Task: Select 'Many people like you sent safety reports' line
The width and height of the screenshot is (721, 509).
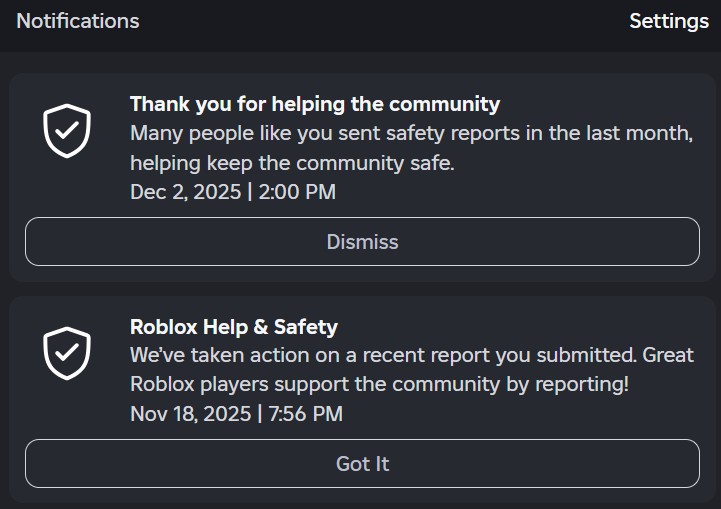Action: pos(411,133)
